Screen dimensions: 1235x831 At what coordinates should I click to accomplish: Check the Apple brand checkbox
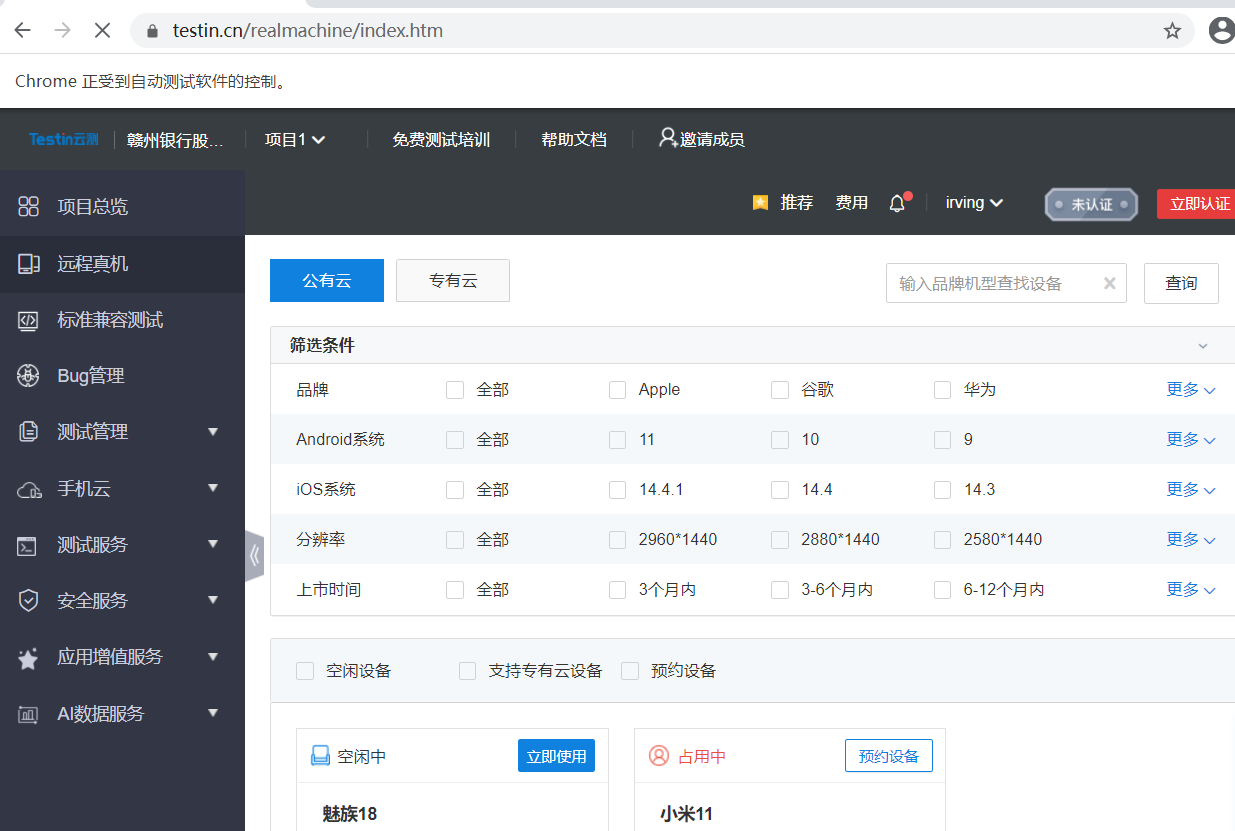point(617,390)
